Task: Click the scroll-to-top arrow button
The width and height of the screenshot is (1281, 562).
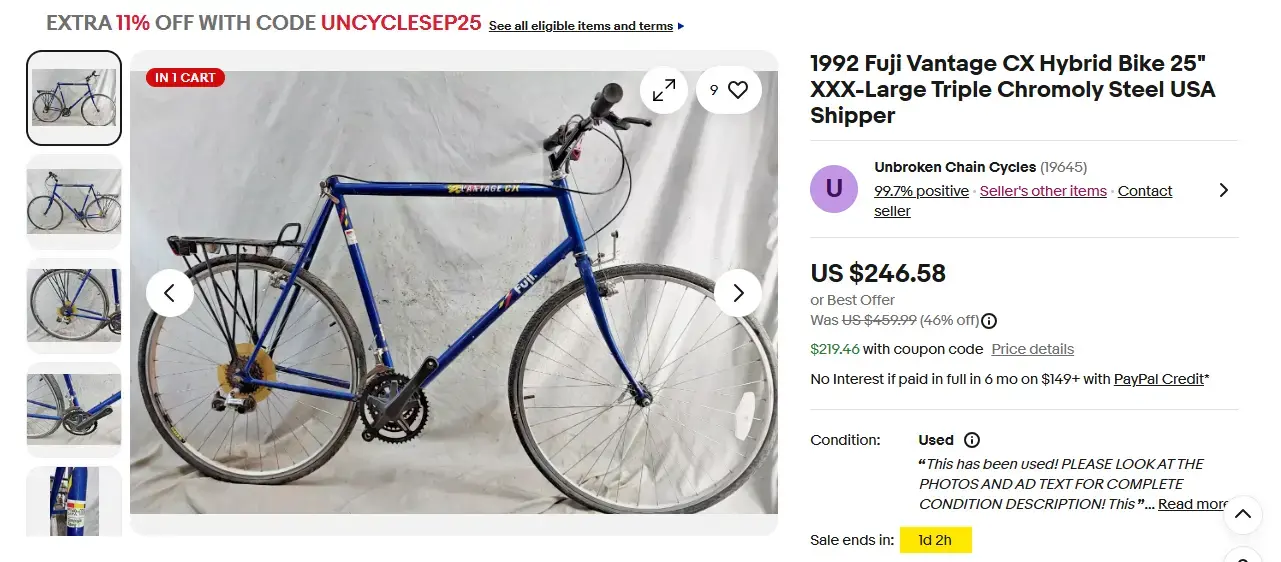Action: pyautogui.click(x=1242, y=515)
